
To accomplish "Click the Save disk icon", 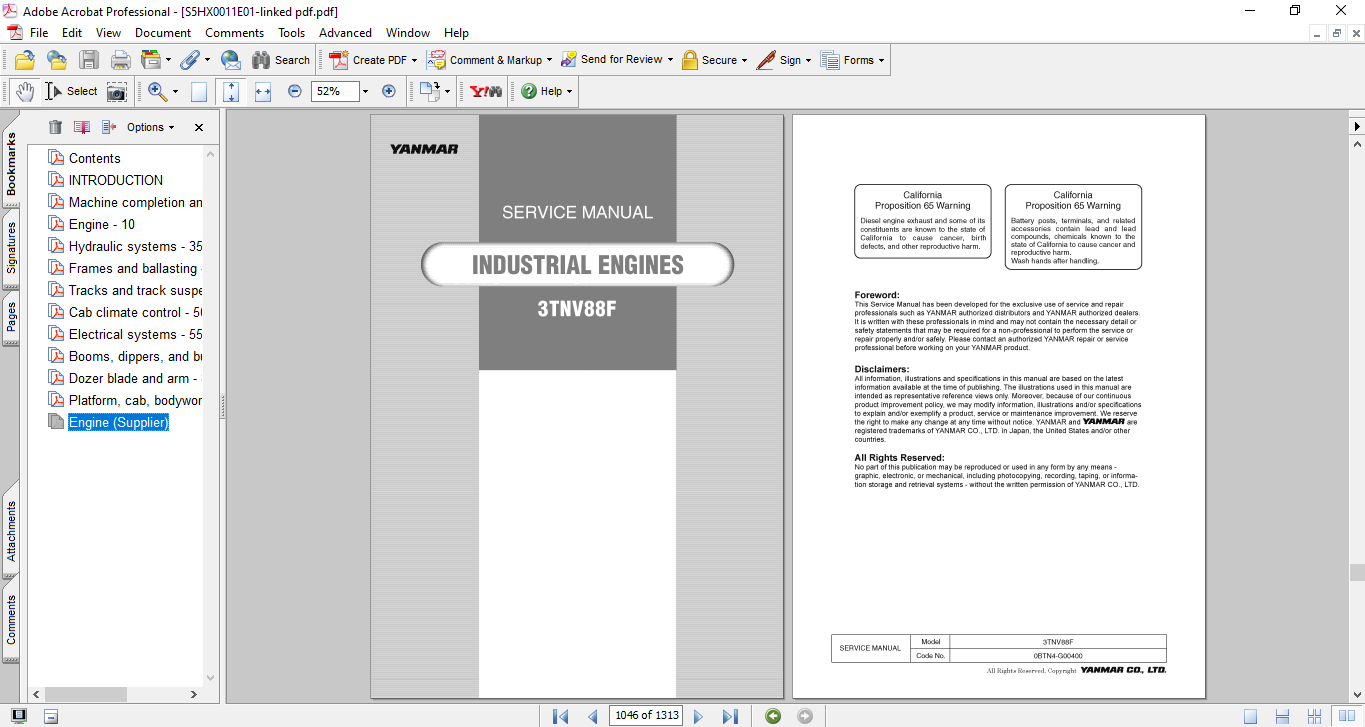I will (x=89, y=60).
